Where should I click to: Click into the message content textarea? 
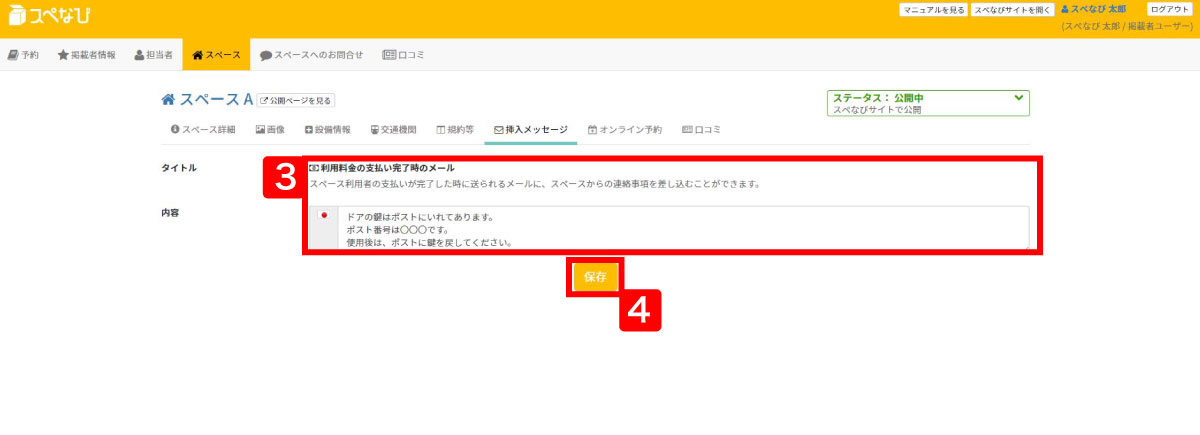[x=683, y=228]
